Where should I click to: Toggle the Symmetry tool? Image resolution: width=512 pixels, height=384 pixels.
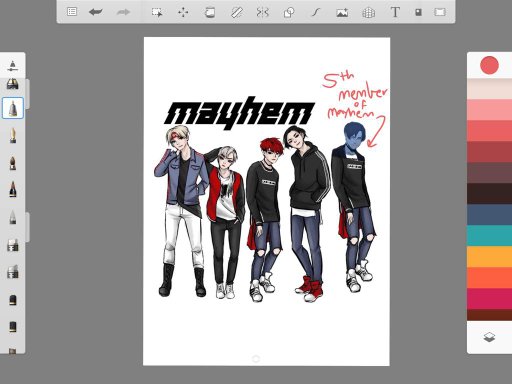[262, 12]
